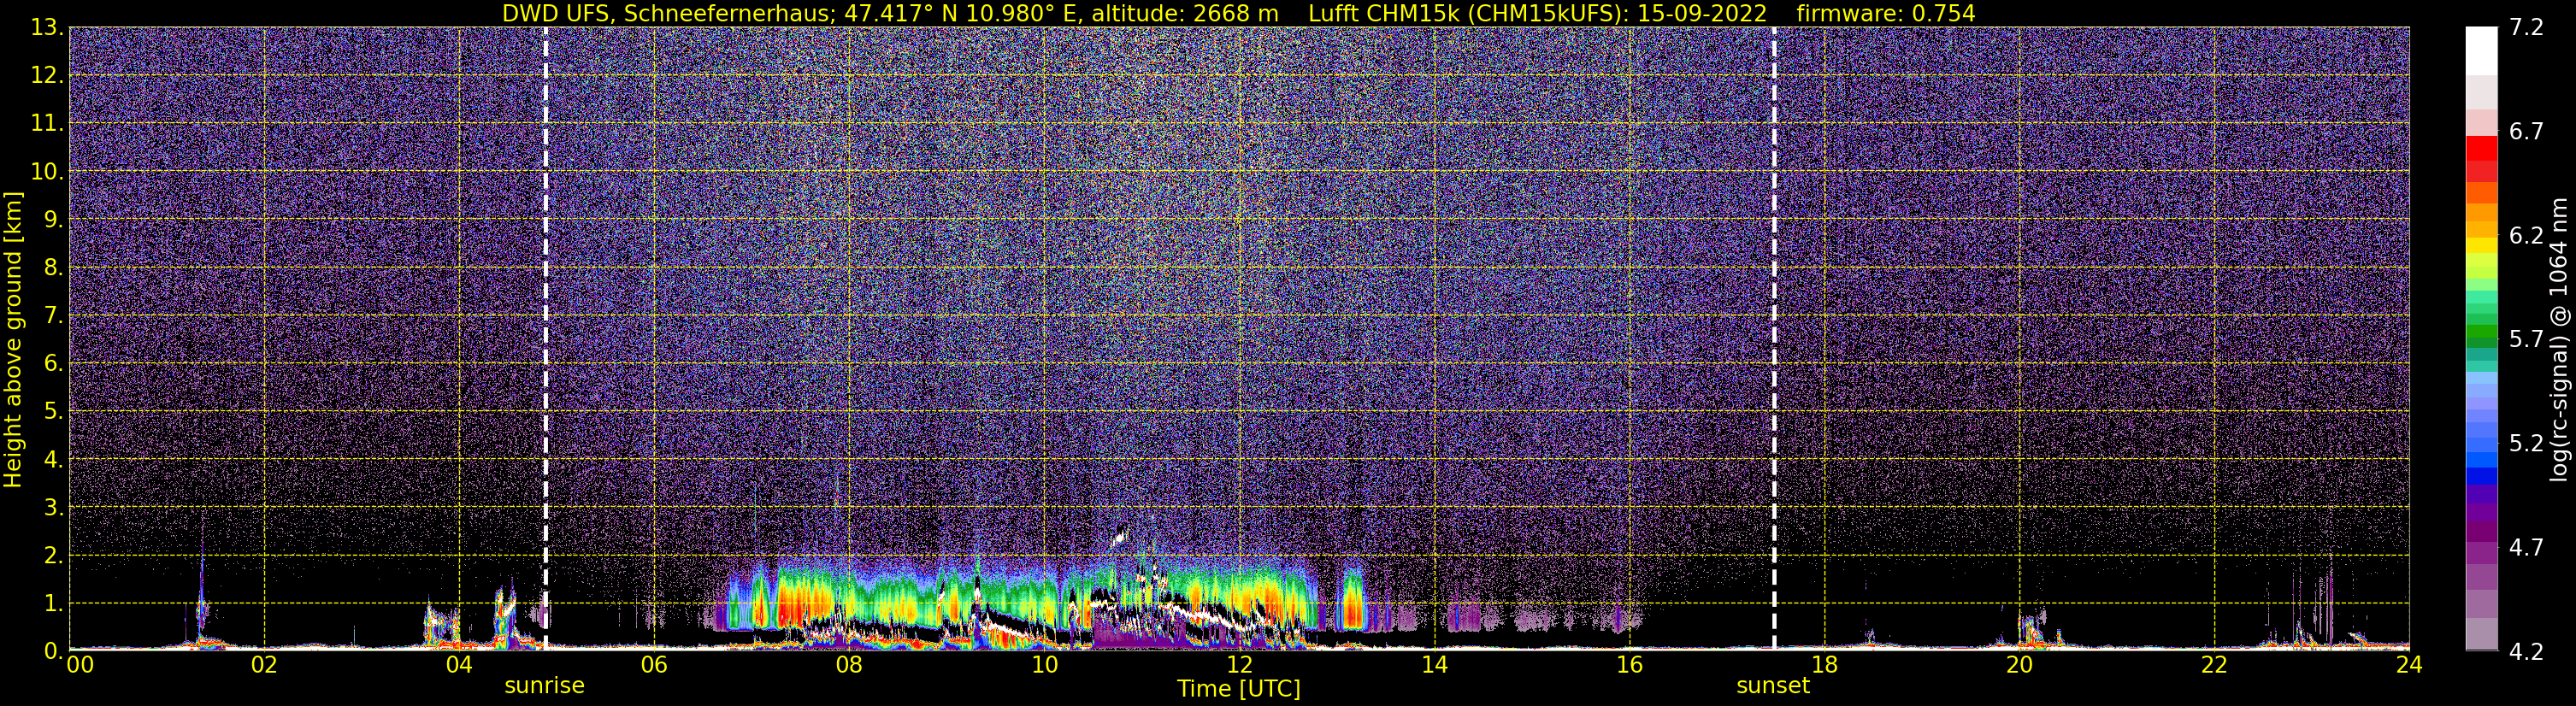The width and height of the screenshot is (2576, 706).
Task: Click the 1. height axis tick label
Action: pos(53,603)
